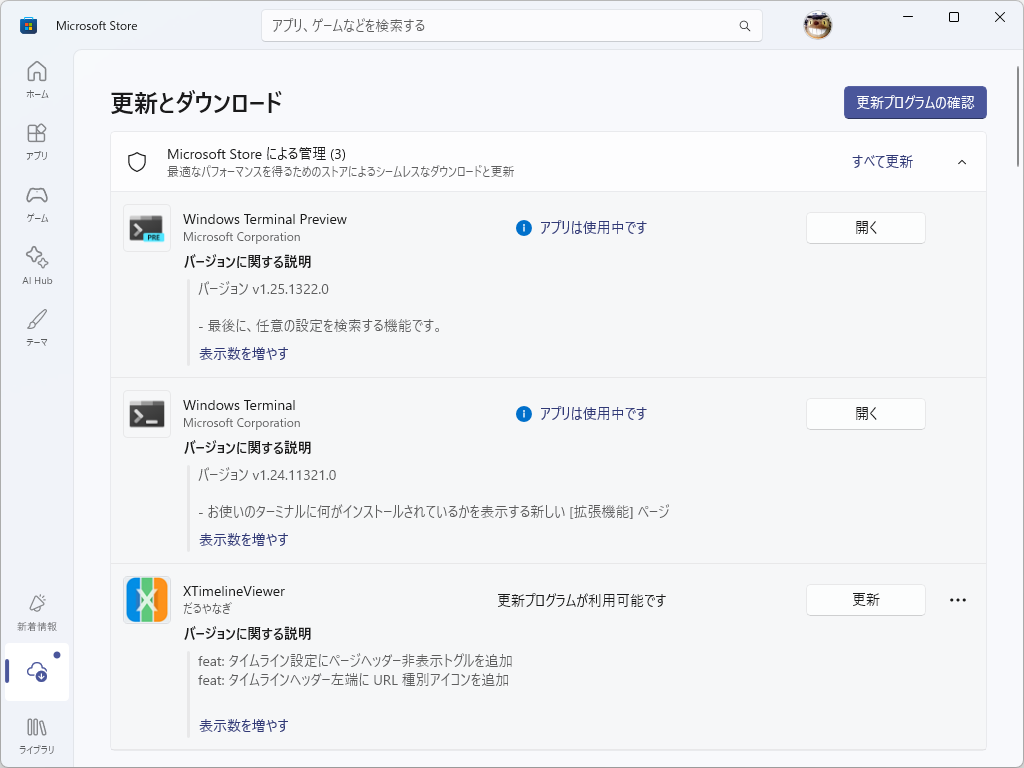The height and width of the screenshot is (768, 1024).
Task: Minimize the Microsoft Store window
Action: (908, 18)
